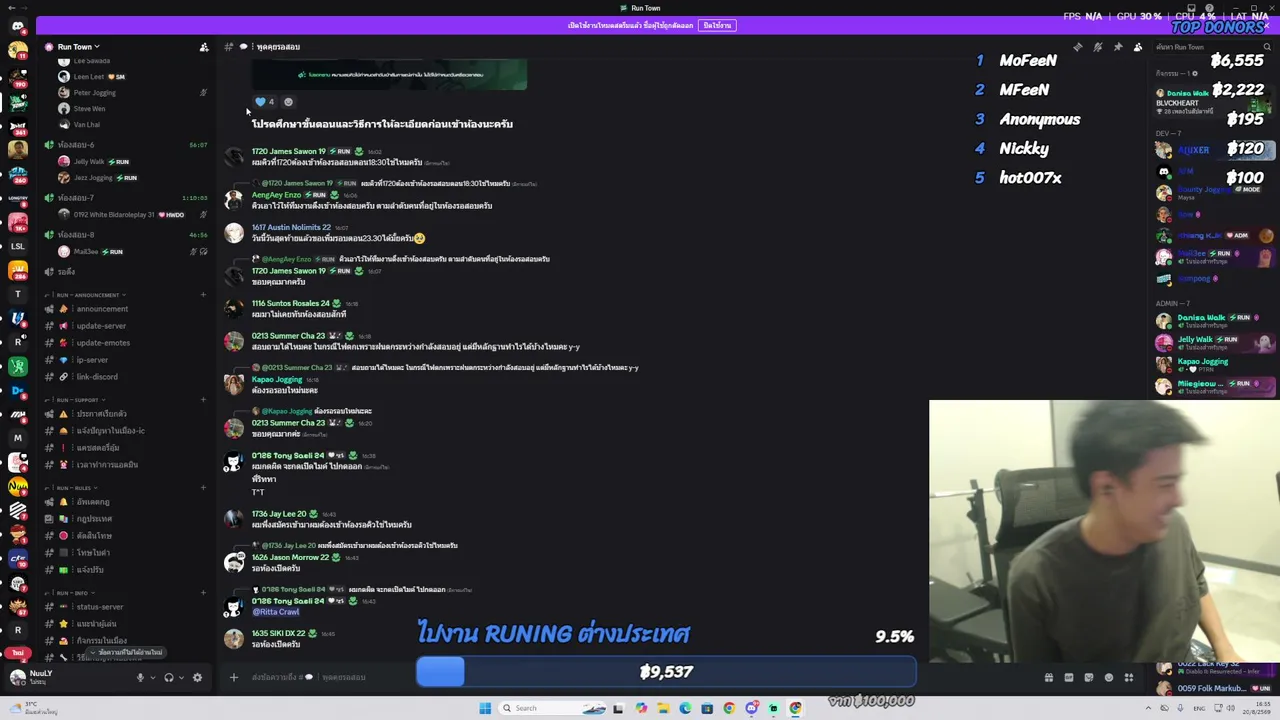Toggle notification settings bell in channel header
The width and height of the screenshot is (1280, 720).
[x=1098, y=47]
